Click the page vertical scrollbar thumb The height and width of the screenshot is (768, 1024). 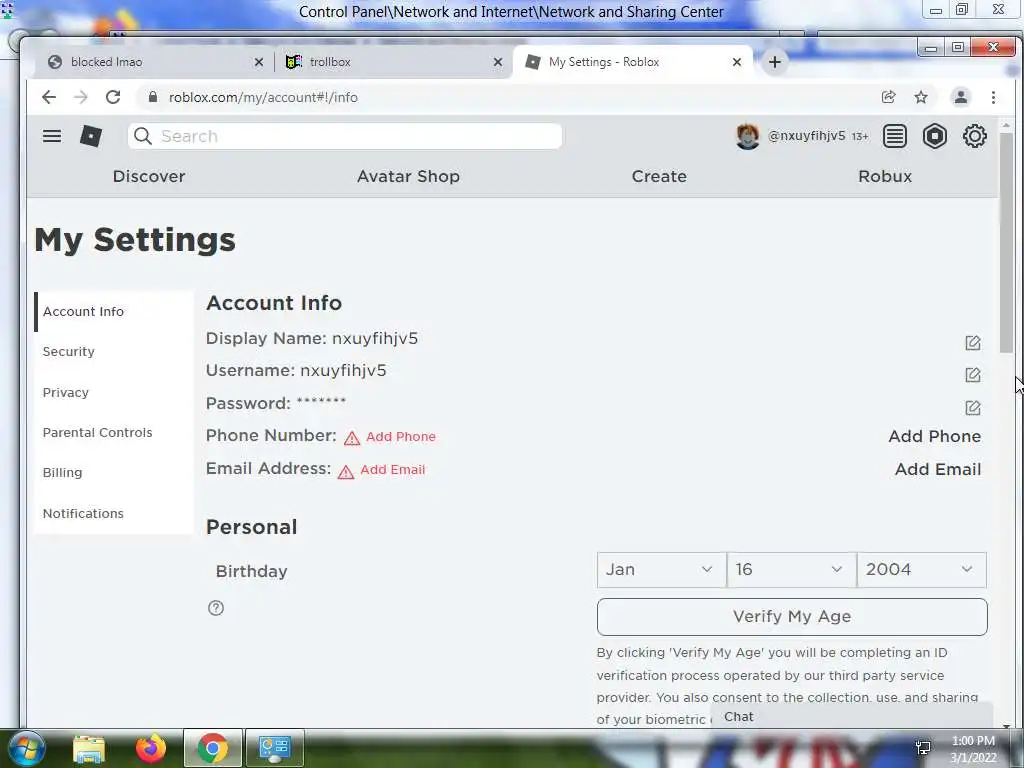tap(1006, 242)
